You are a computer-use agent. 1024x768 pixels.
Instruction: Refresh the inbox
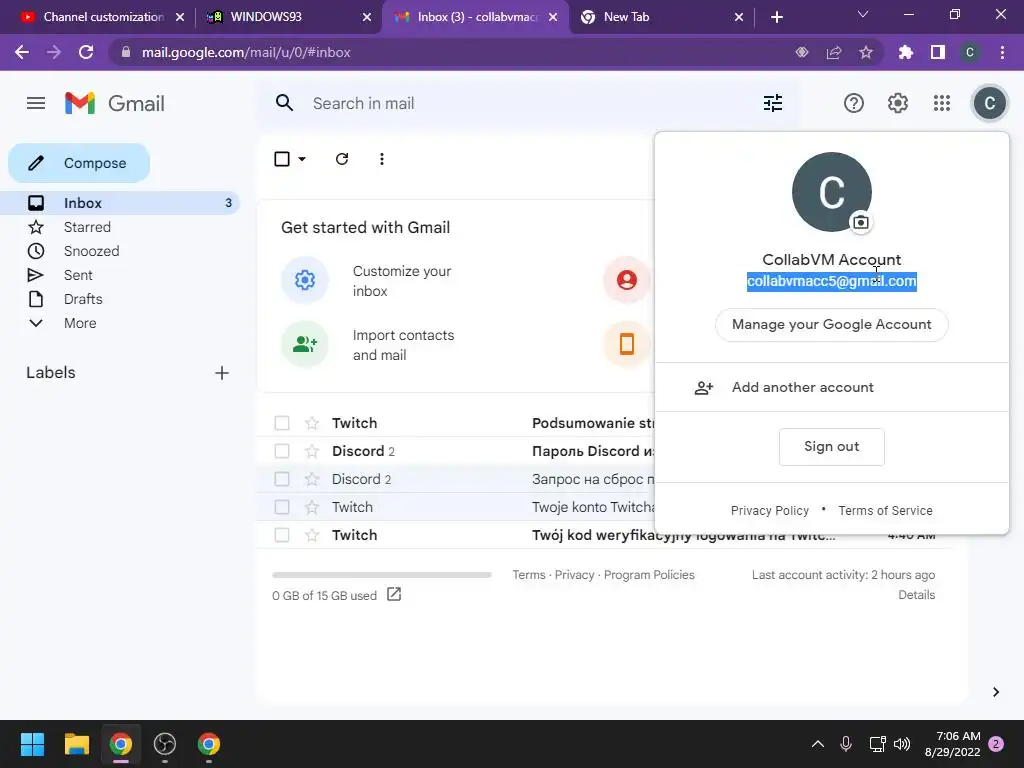coord(342,159)
